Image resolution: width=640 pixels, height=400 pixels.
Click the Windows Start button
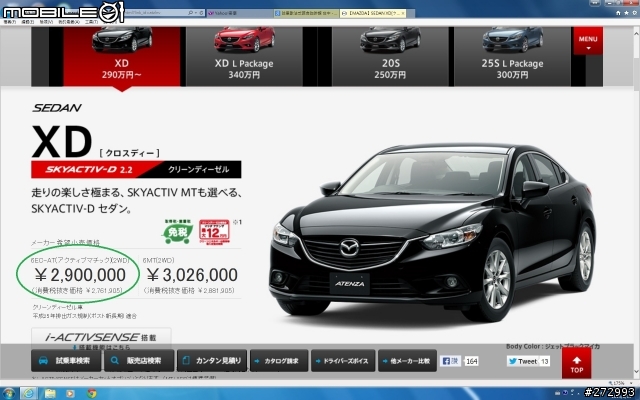(8, 393)
